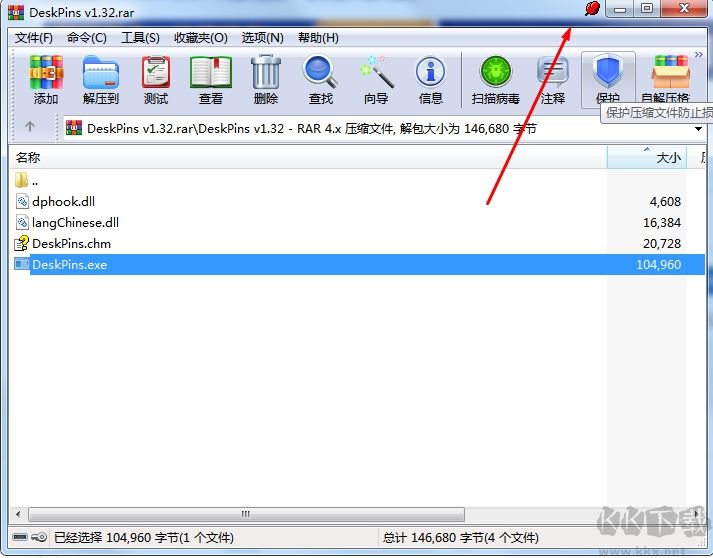Viewport: 713px width, 558px height.
Task: Click the DeskPins.chm file icon
Action: (x=22, y=243)
